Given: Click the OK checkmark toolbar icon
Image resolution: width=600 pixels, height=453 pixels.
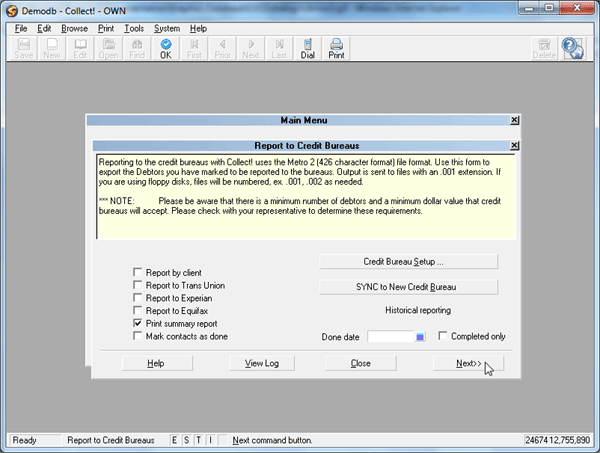Looking at the screenshot, I should tap(166, 49).
